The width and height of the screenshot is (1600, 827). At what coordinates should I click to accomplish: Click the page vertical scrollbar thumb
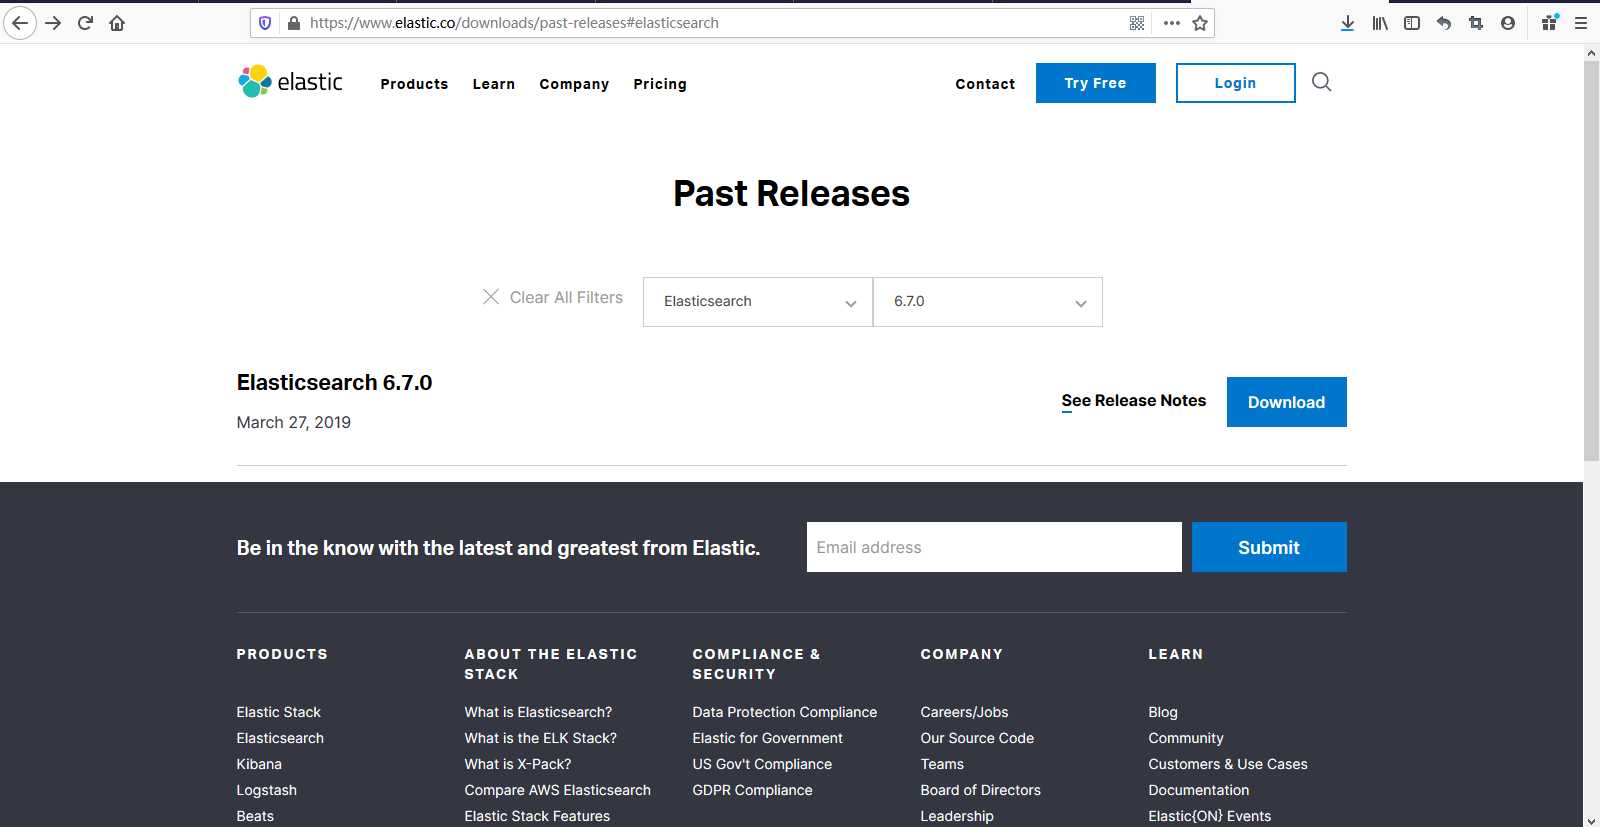click(x=1591, y=260)
